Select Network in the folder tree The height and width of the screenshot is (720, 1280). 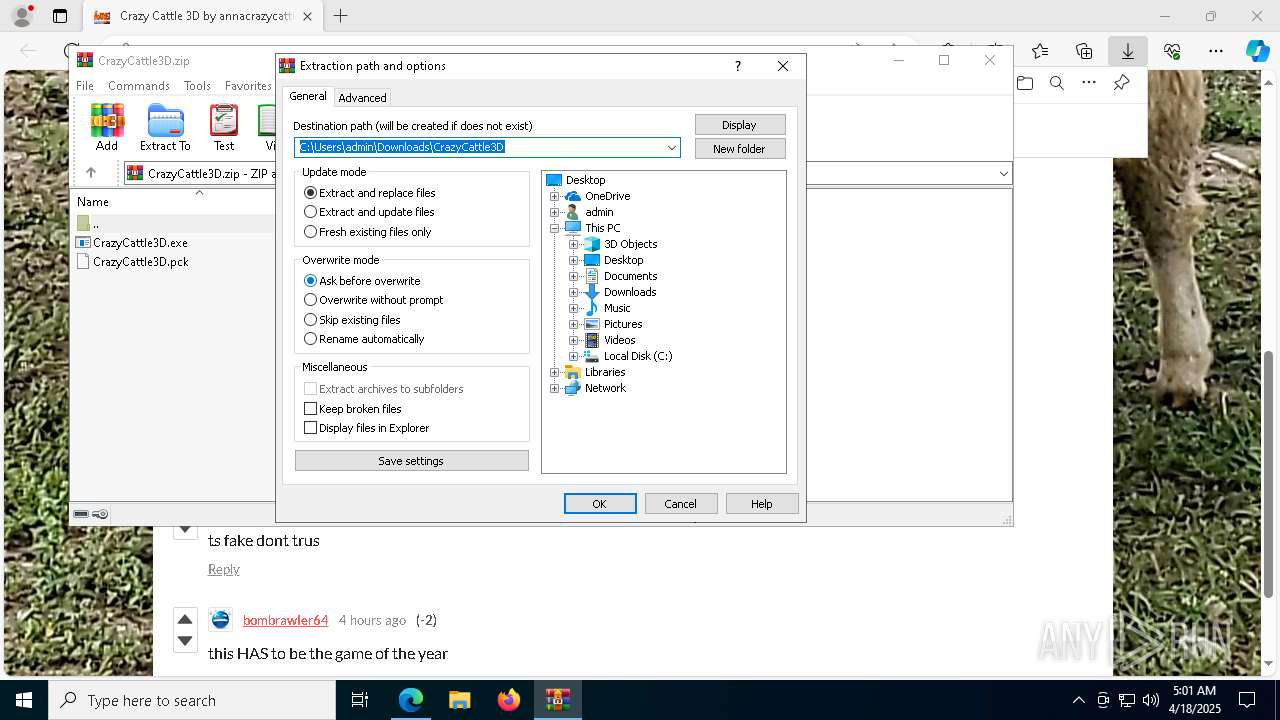coord(605,388)
